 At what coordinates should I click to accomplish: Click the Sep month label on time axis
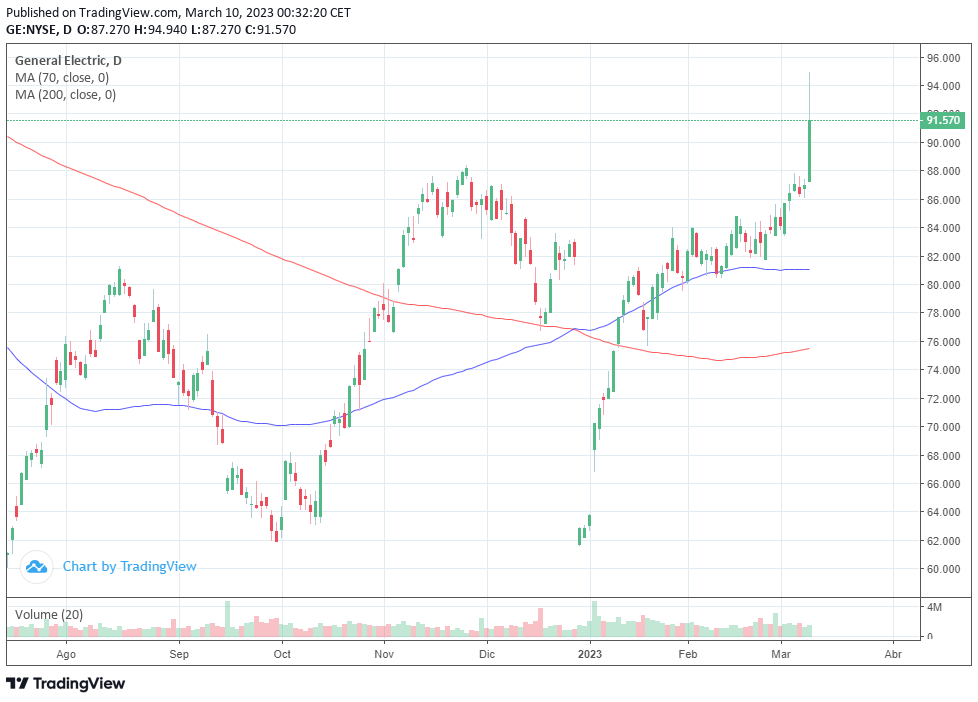point(179,655)
